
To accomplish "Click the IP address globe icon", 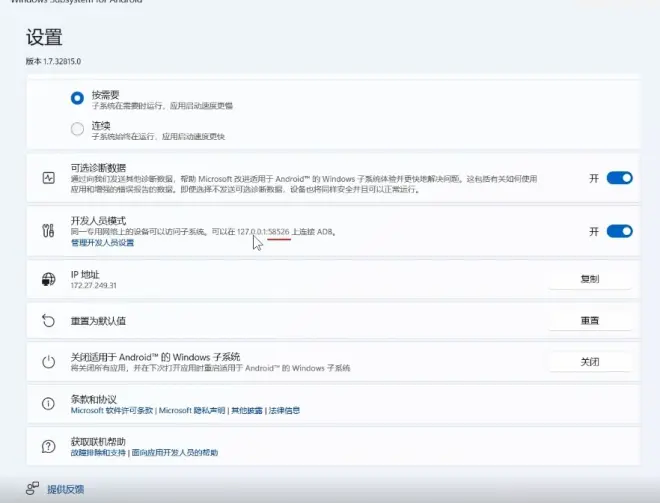I will coord(48,279).
